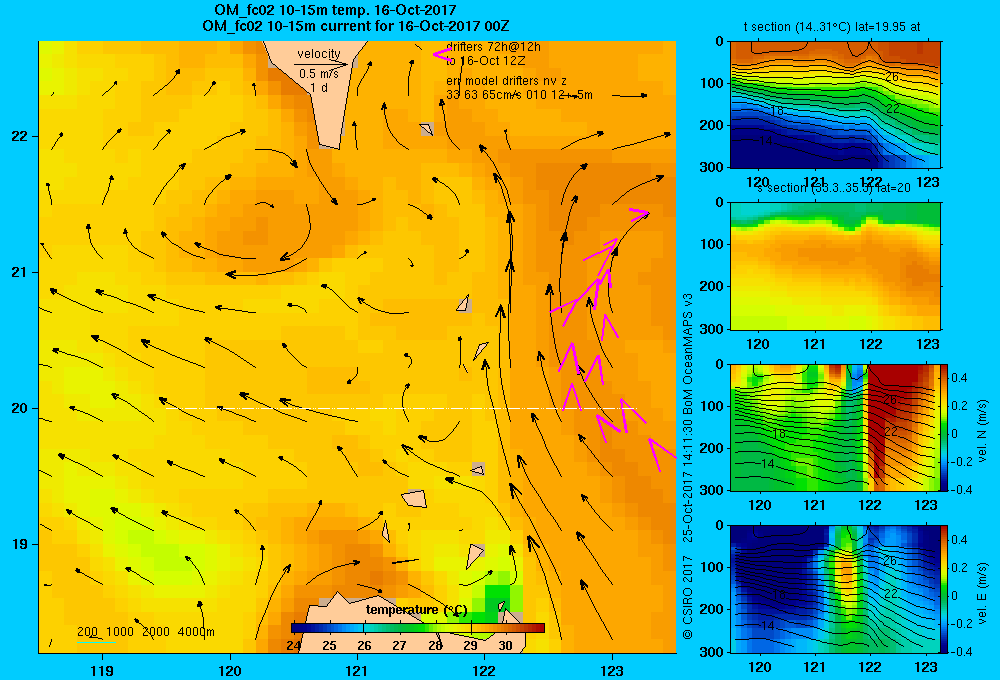Click the latitude '22' label on main map

coord(20,137)
